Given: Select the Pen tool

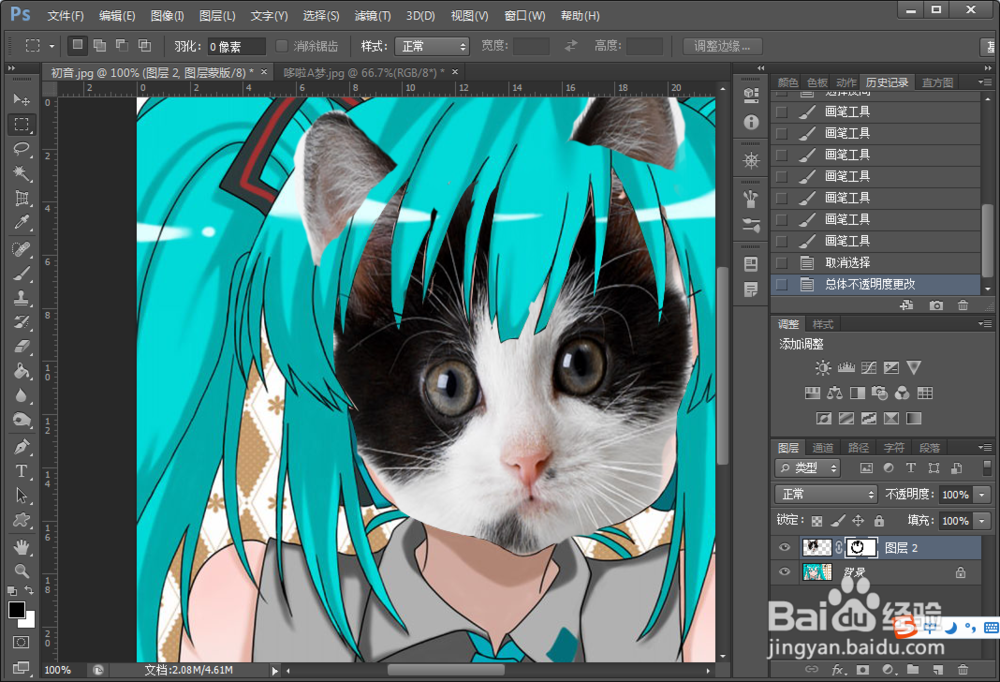Looking at the screenshot, I should (x=21, y=447).
